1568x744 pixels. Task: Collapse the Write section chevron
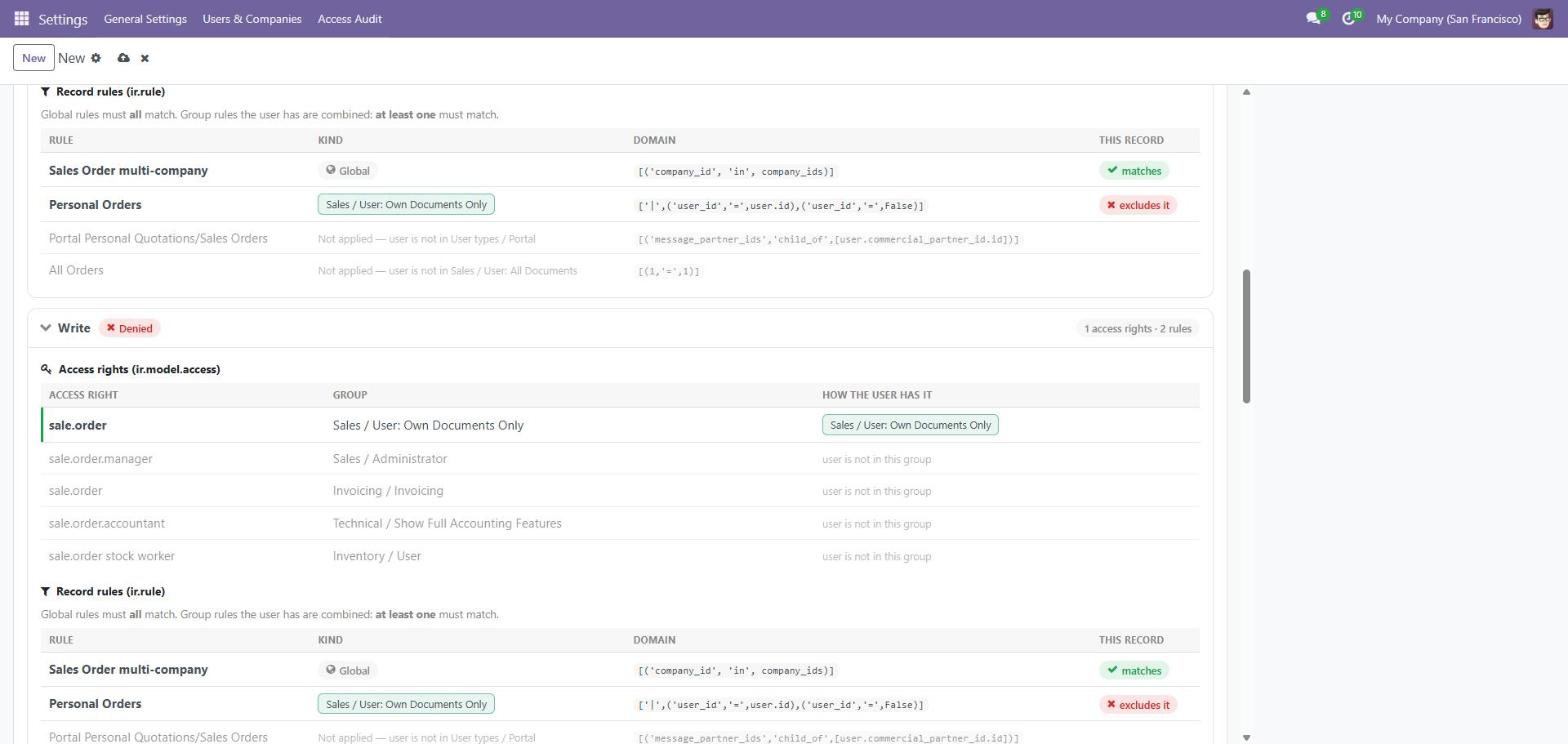pos(46,328)
